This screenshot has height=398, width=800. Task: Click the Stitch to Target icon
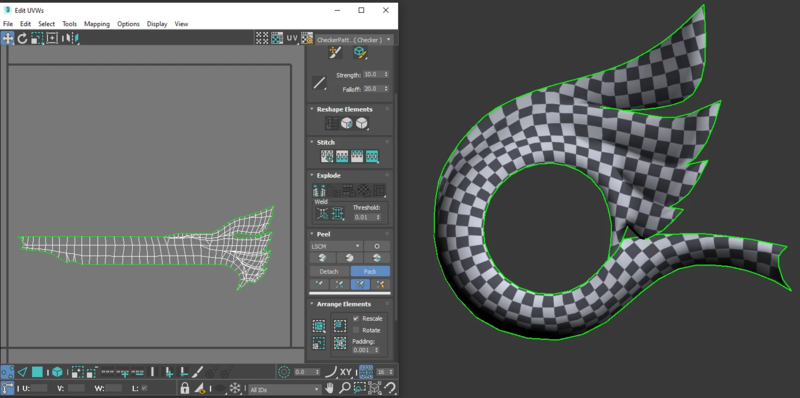point(327,156)
